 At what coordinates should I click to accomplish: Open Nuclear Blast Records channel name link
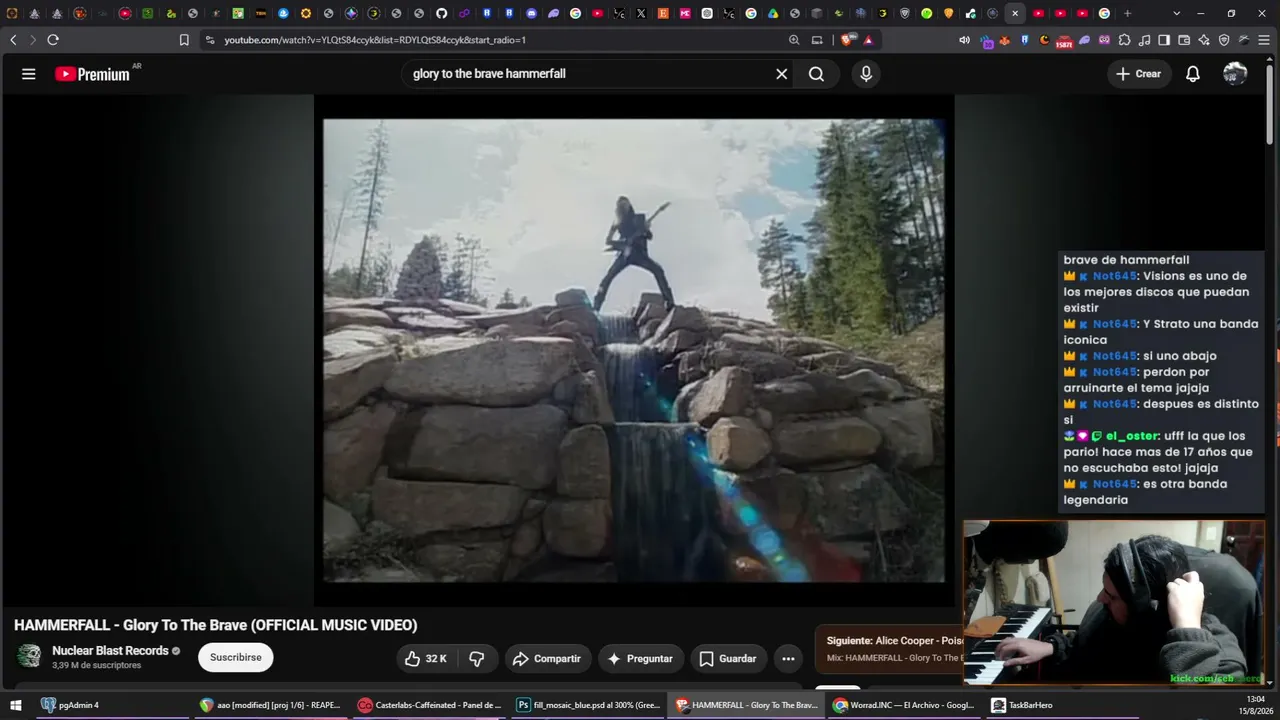pyautogui.click(x=110, y=651)
